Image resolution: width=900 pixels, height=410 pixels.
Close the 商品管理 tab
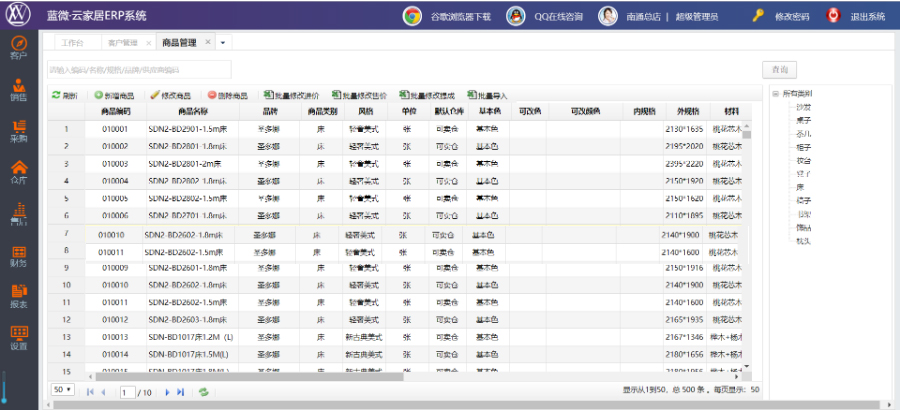[208, 43]
